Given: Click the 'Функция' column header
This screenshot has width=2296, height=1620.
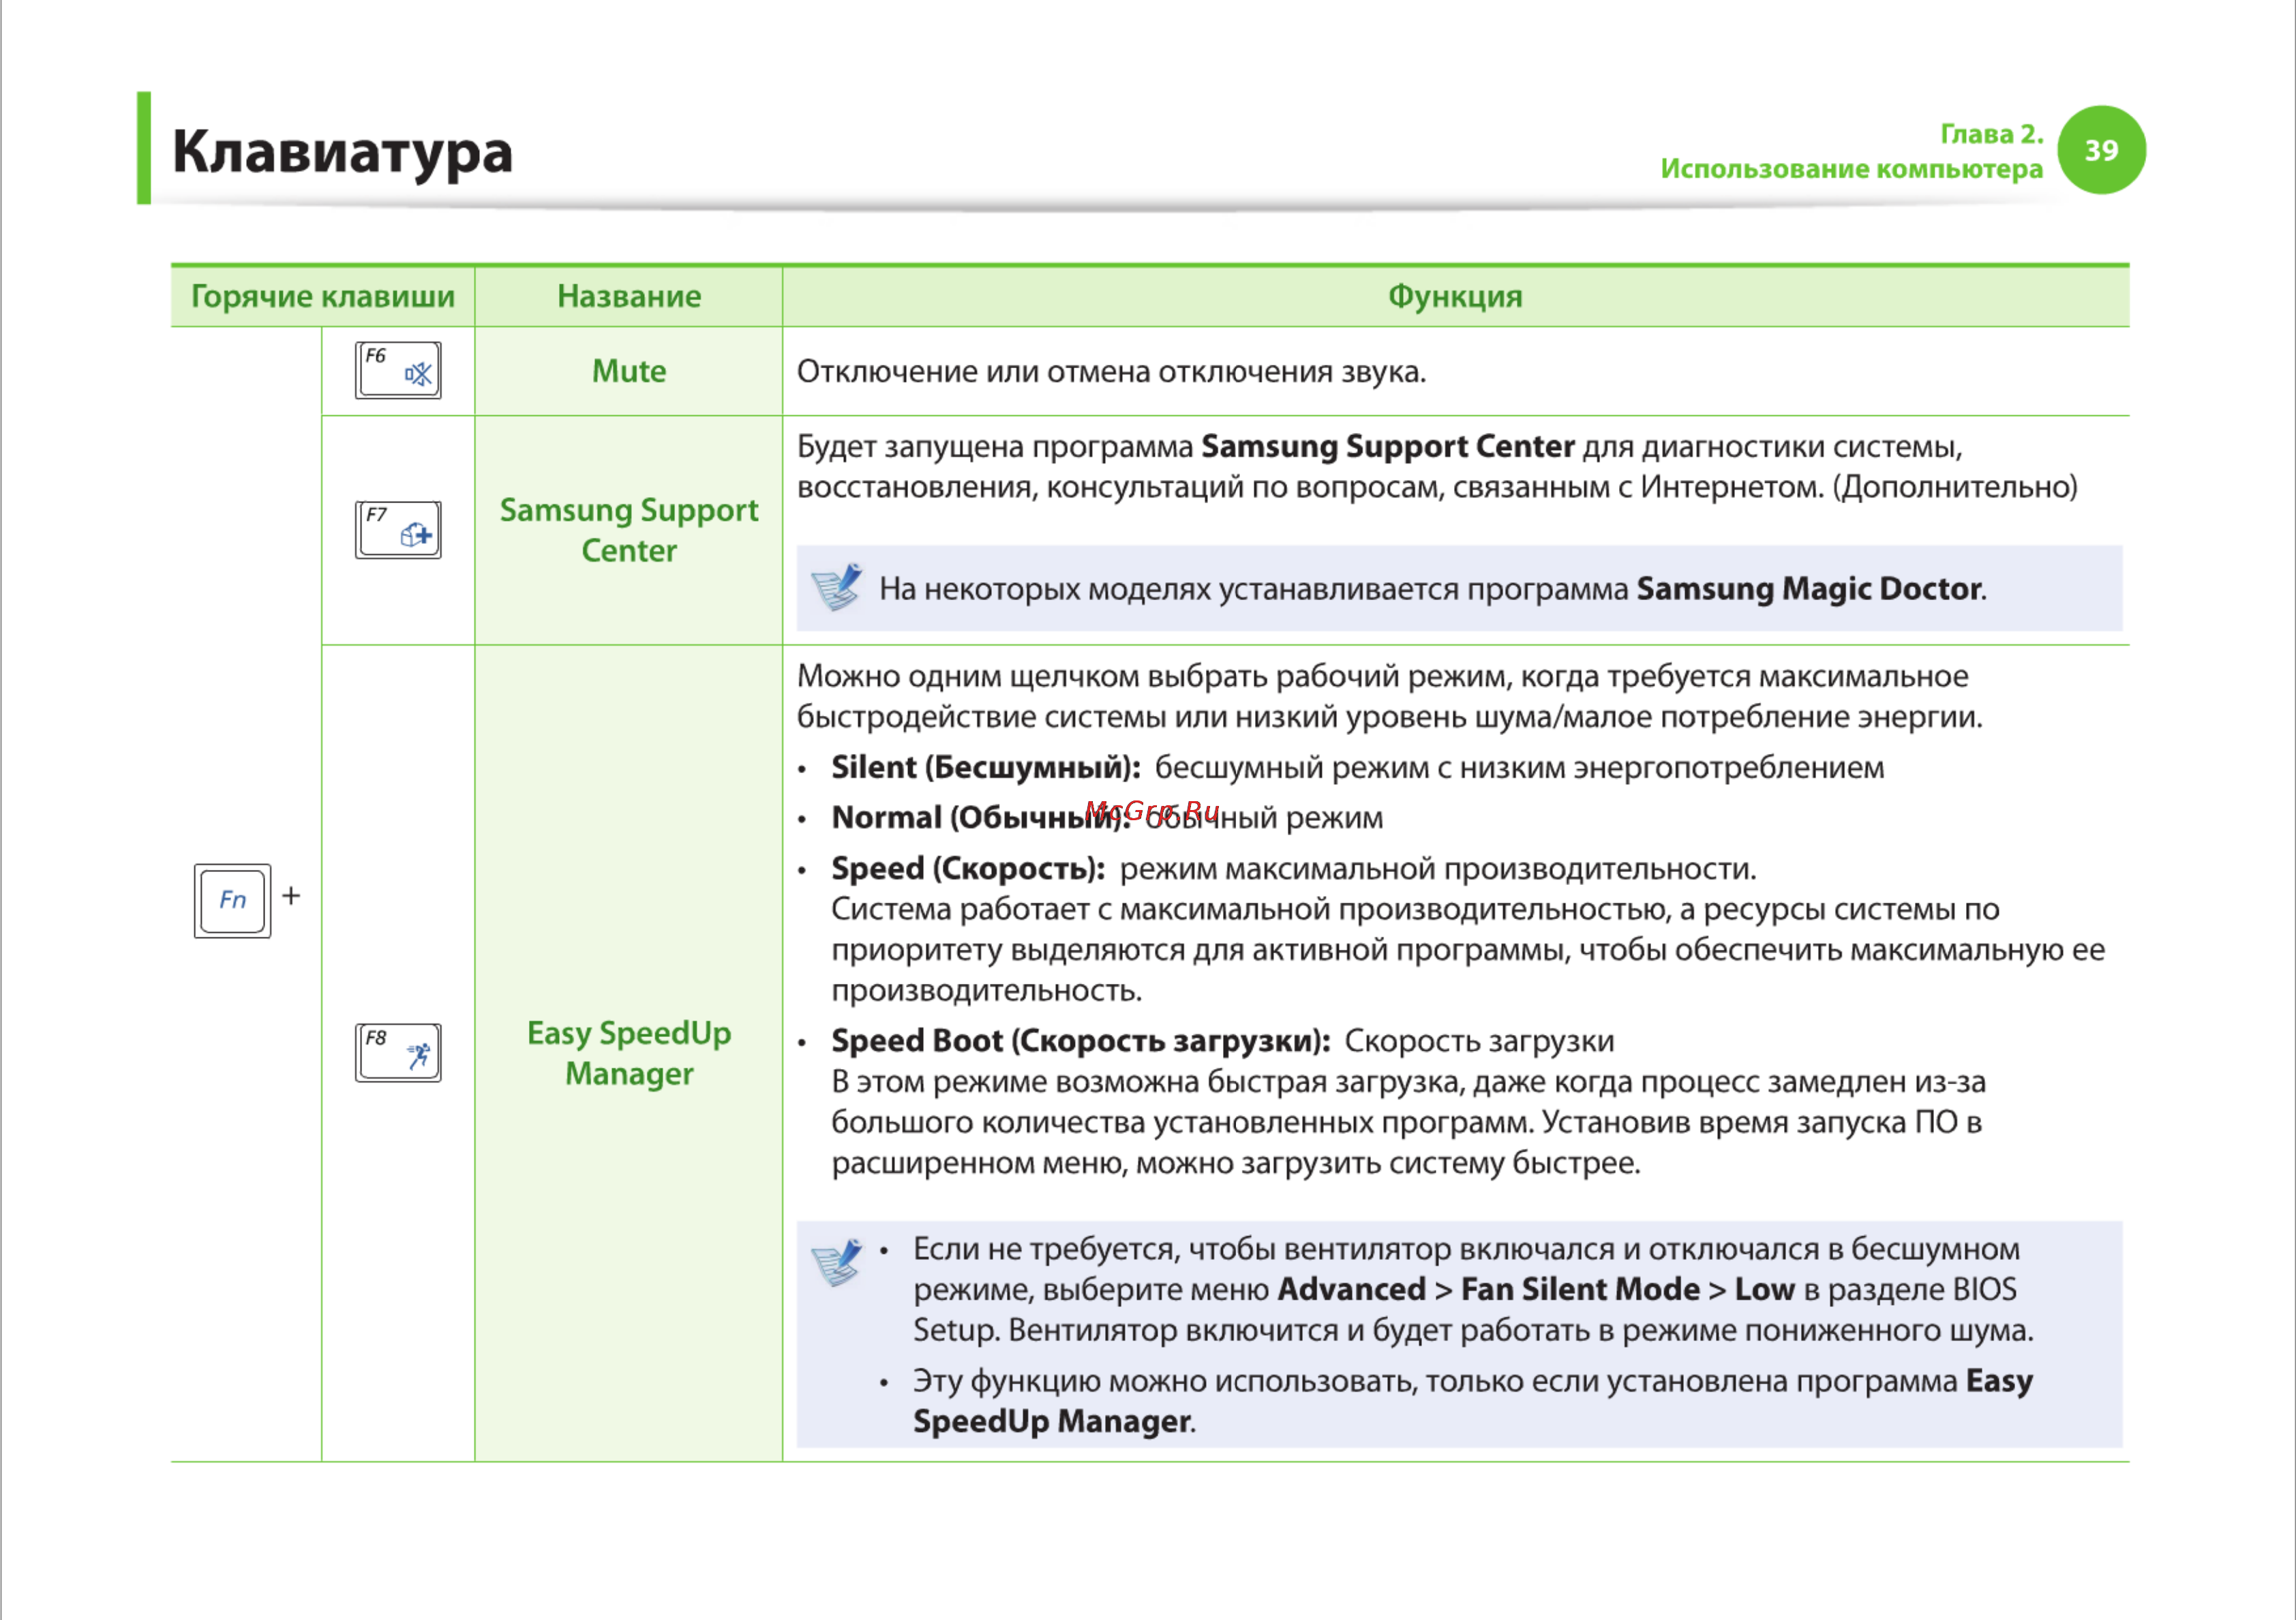Looking at the screenshot, I should 1455,296.
